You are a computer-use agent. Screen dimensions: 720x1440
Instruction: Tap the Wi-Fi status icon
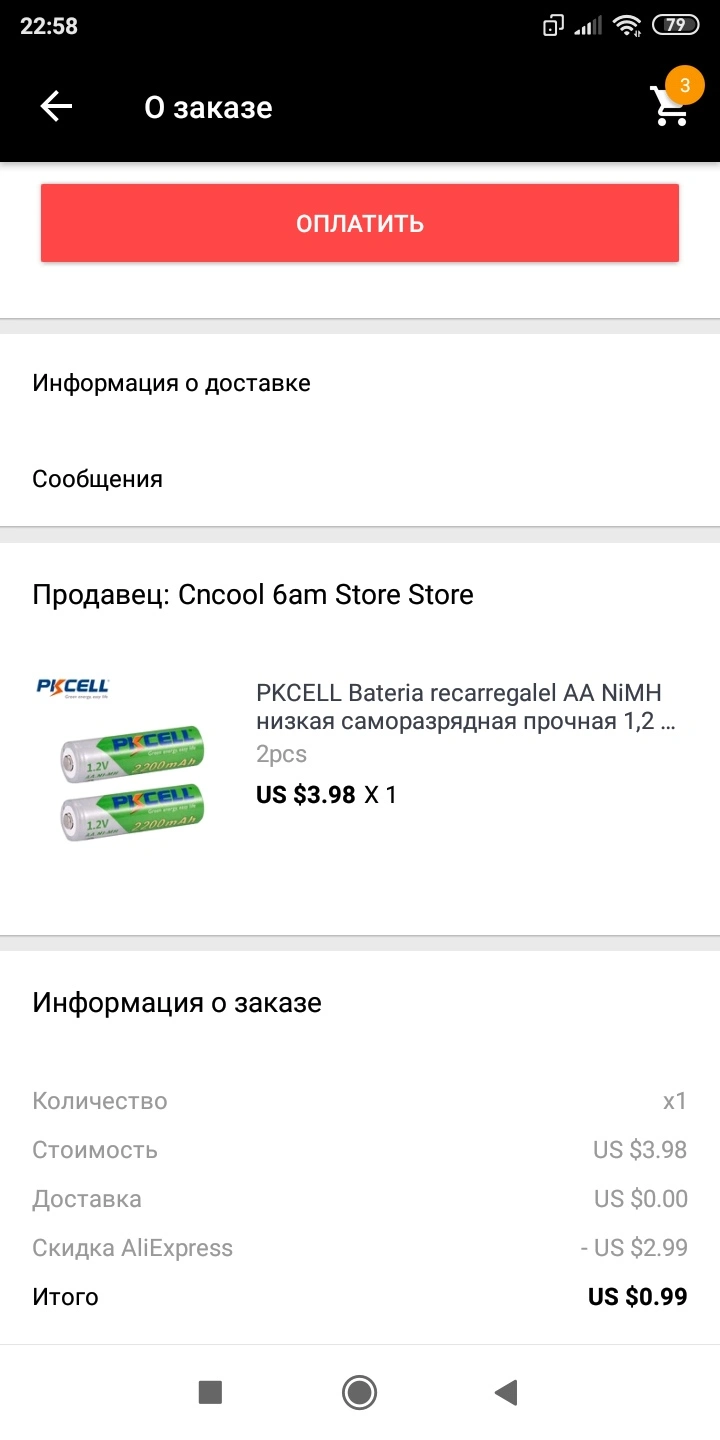pos(628,26)
